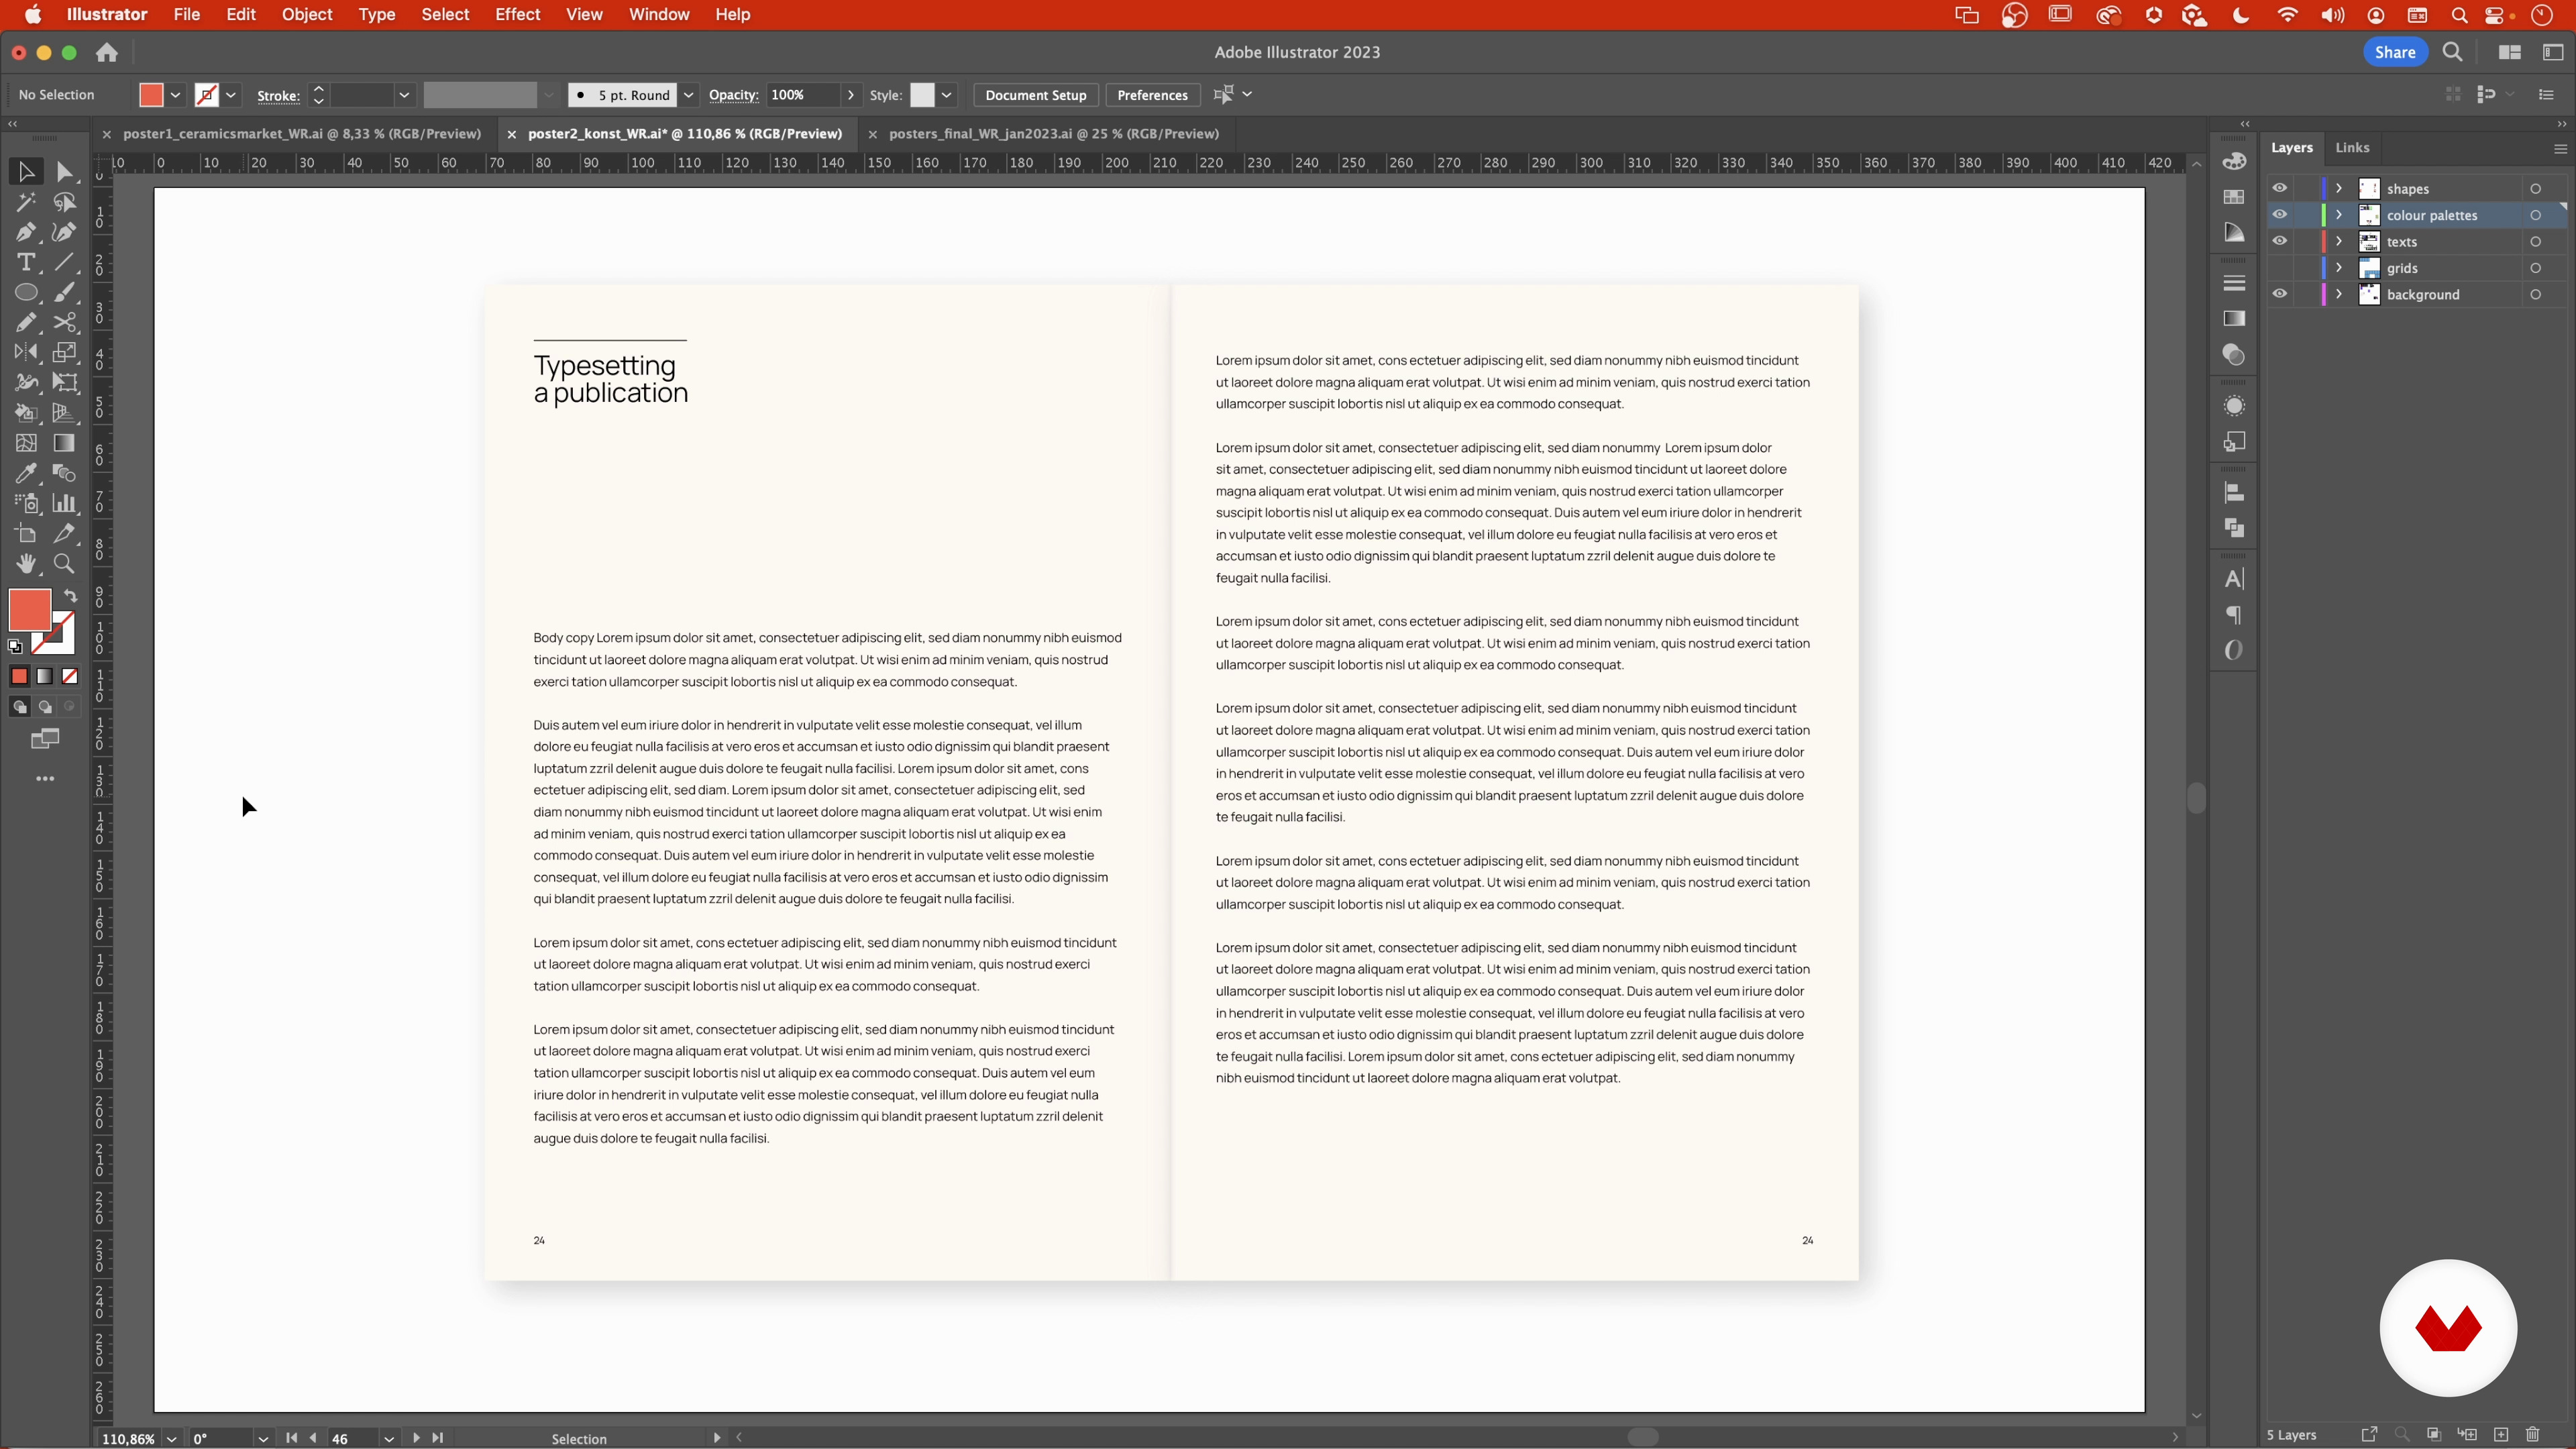Select the Artboard tool
2576x1449 pixels.
click(26, 533)
